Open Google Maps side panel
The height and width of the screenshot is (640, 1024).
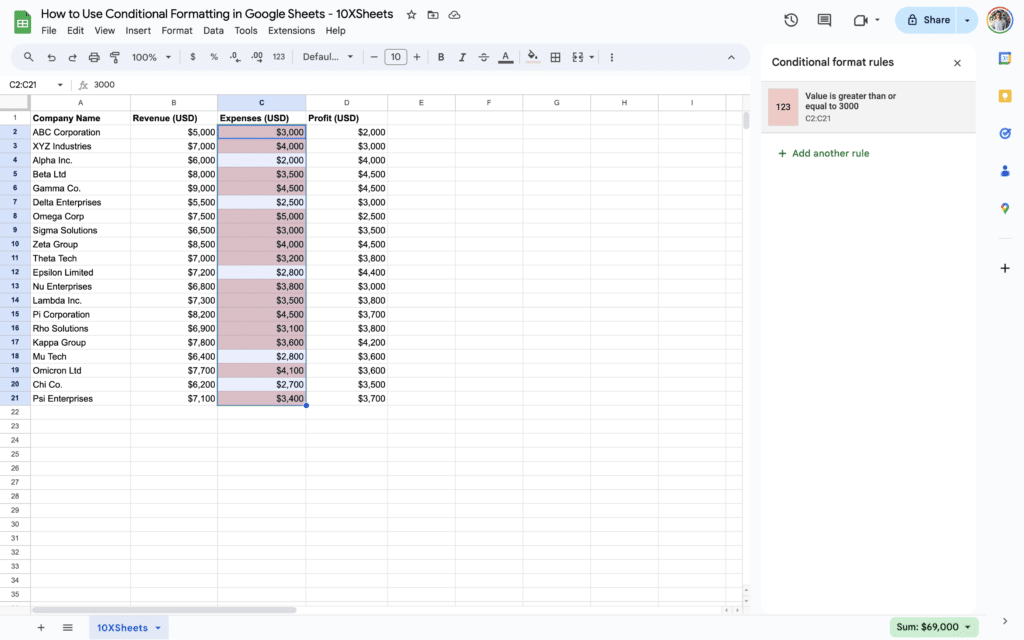[x=1004, y=208]
